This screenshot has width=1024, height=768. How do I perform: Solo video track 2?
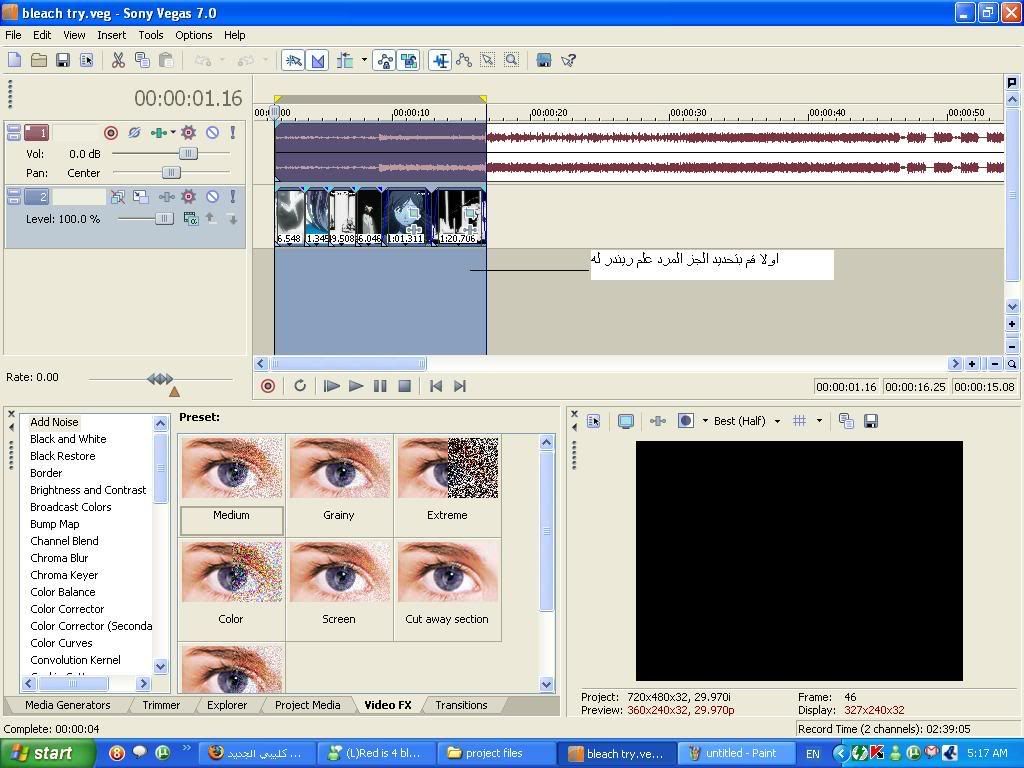coord(232,197)
